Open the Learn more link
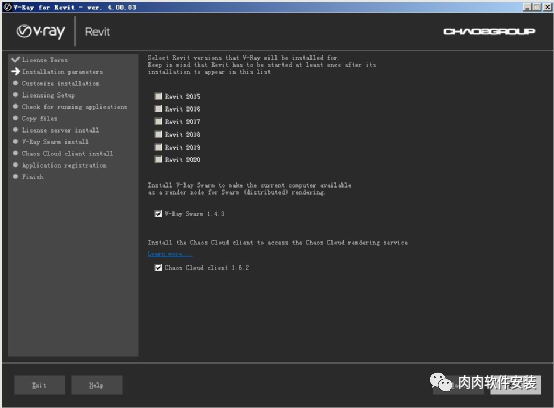Viewport: 554px width, 408px height. pyautogui.click(x=170, y=254)
